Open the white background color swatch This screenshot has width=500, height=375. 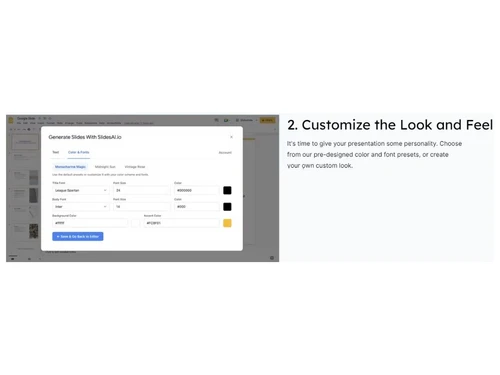coord(135,223)
